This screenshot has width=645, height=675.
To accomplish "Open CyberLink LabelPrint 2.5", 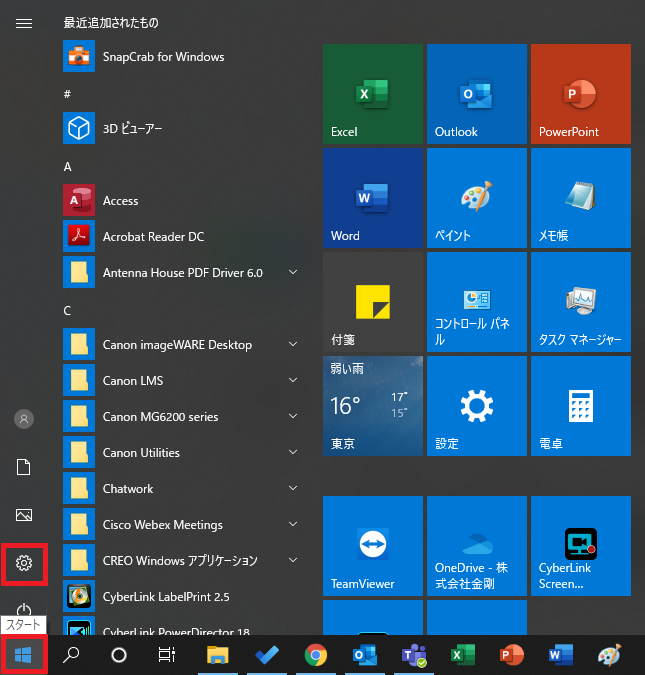I will [x=181, y=596].
